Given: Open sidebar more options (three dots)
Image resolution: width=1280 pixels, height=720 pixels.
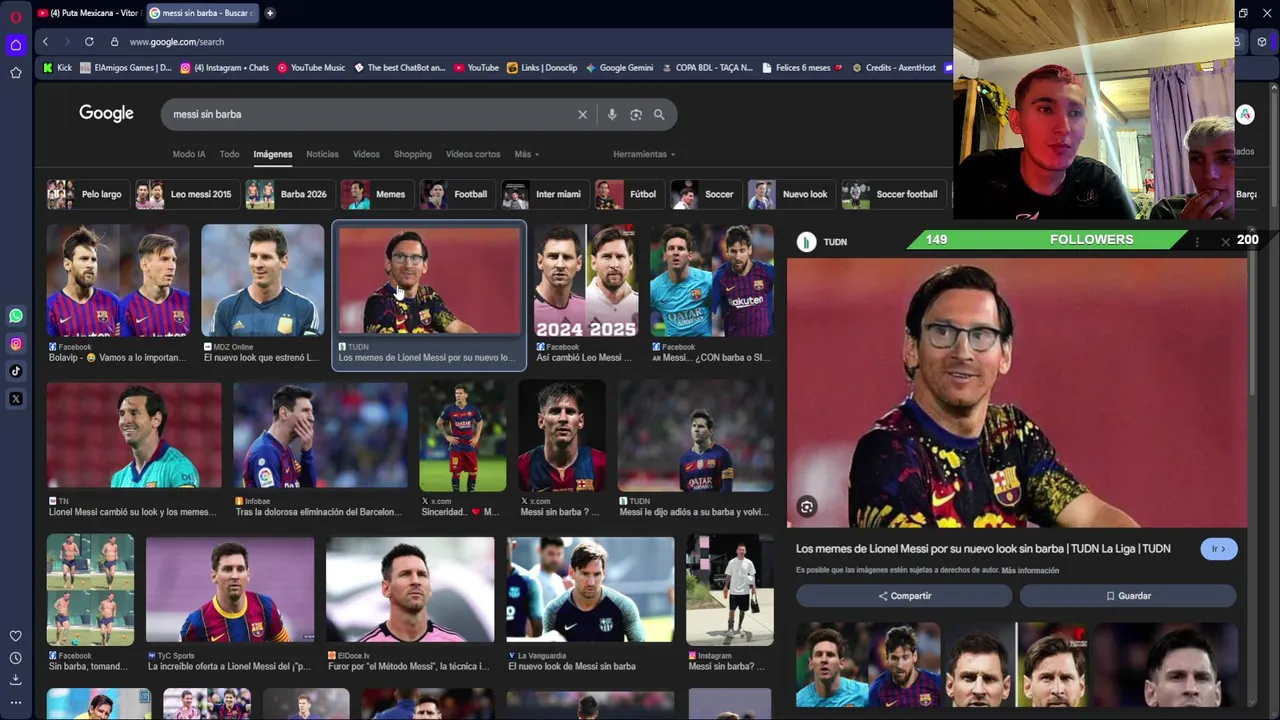Looking at the screenshot, I should click(15, 703).
